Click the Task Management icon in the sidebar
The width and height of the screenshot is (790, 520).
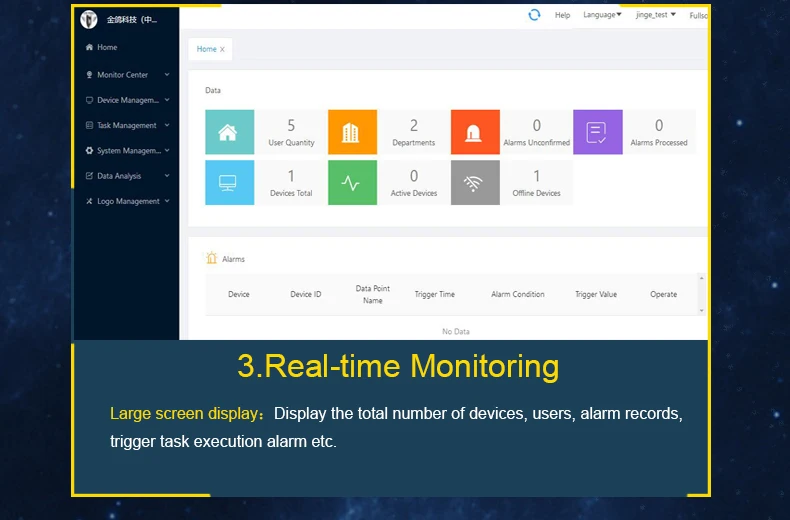89,125
